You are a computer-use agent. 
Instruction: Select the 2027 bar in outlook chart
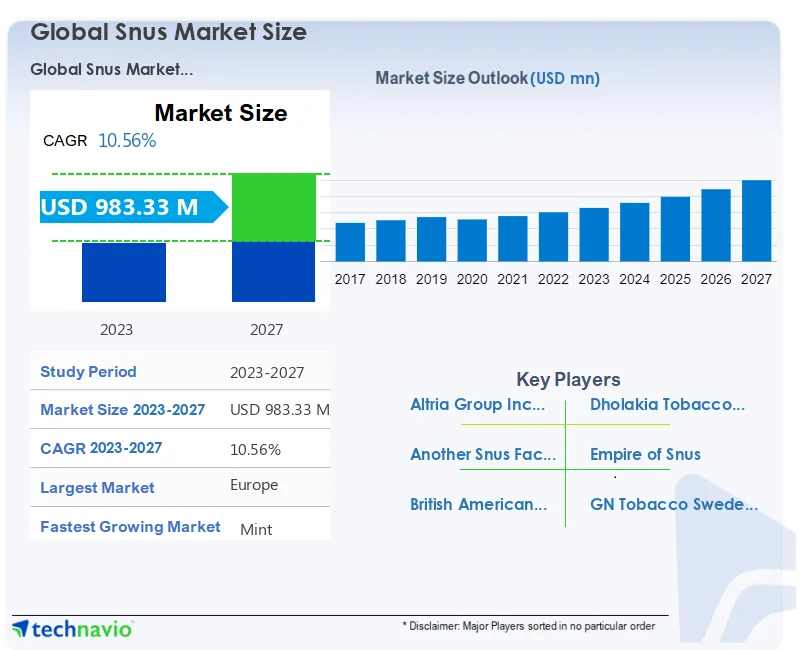coord(756,221)
